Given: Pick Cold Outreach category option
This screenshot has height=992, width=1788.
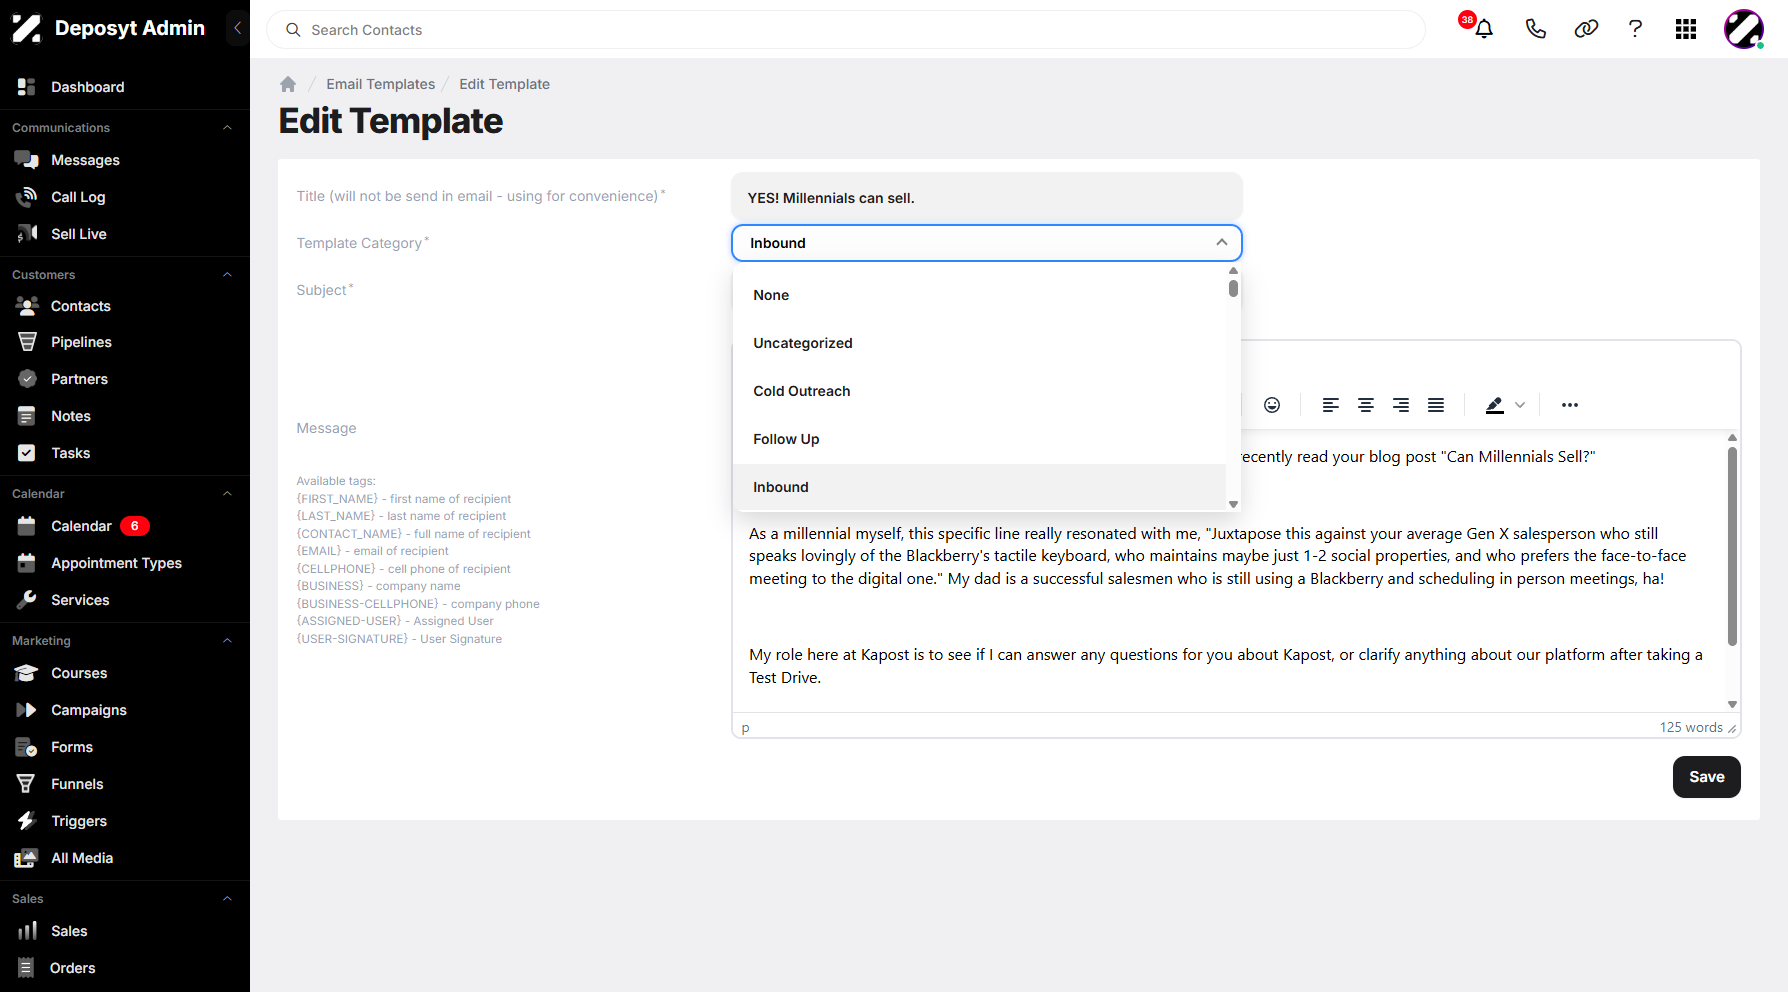Looking at the screenshot, I should [x=980, y=391].
